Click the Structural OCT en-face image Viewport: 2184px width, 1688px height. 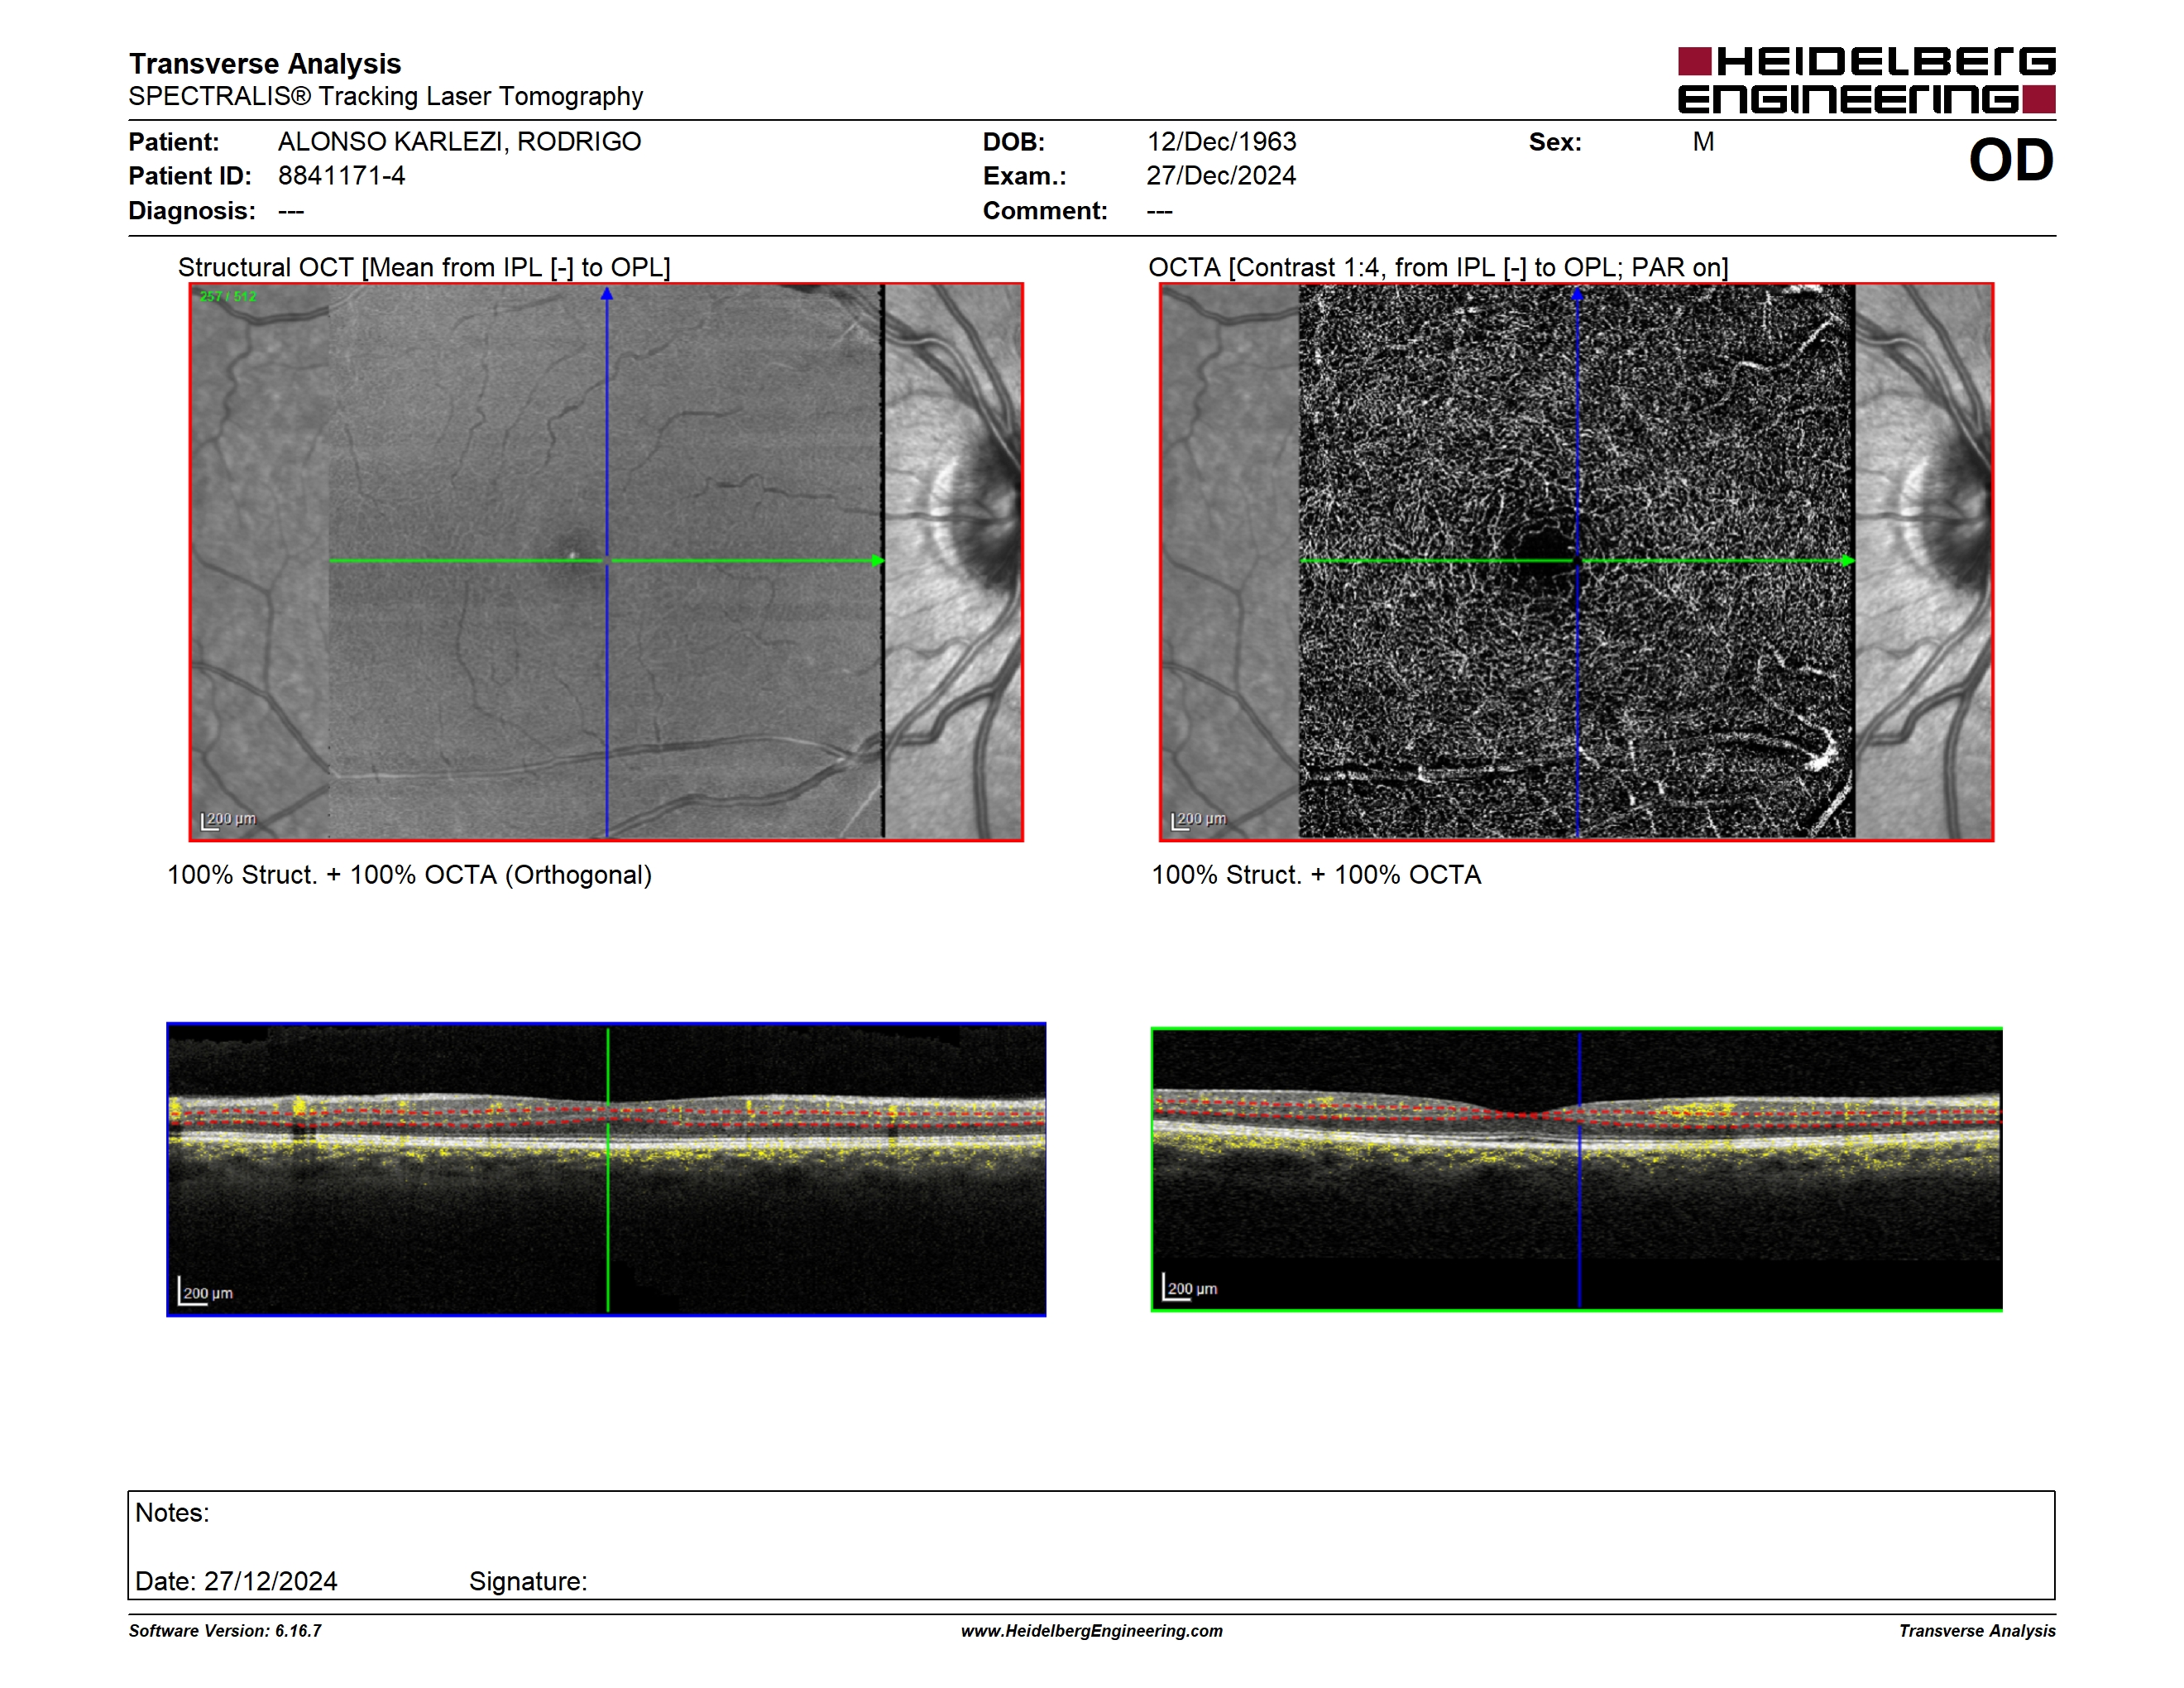coord(606,562)
